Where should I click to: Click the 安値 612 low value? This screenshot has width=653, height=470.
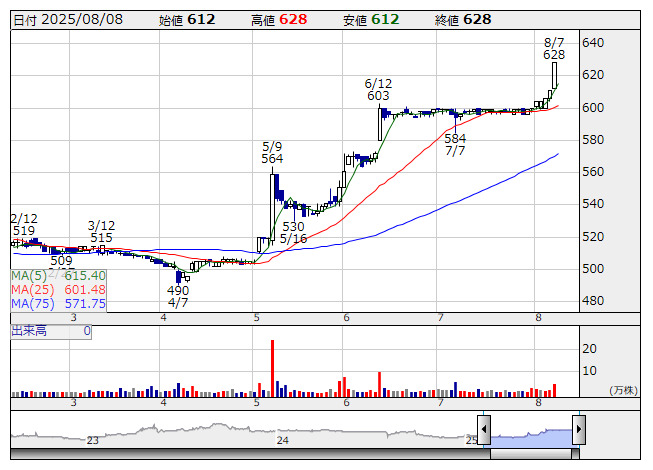[371, 20]
